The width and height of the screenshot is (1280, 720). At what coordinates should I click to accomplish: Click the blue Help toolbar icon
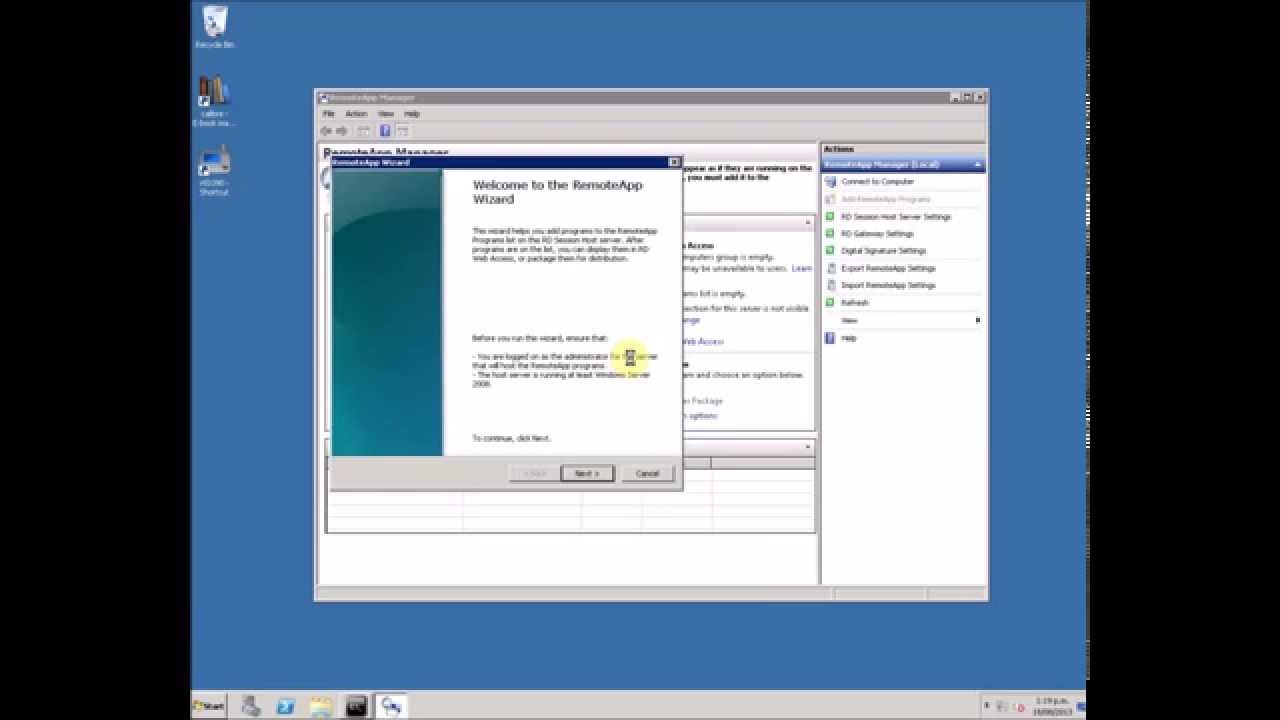[x=385, y=131]
